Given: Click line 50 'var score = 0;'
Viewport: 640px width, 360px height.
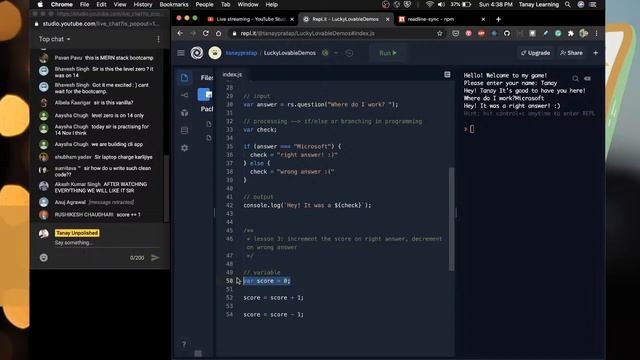Looking at the screenshot, I should coord(267,281).
